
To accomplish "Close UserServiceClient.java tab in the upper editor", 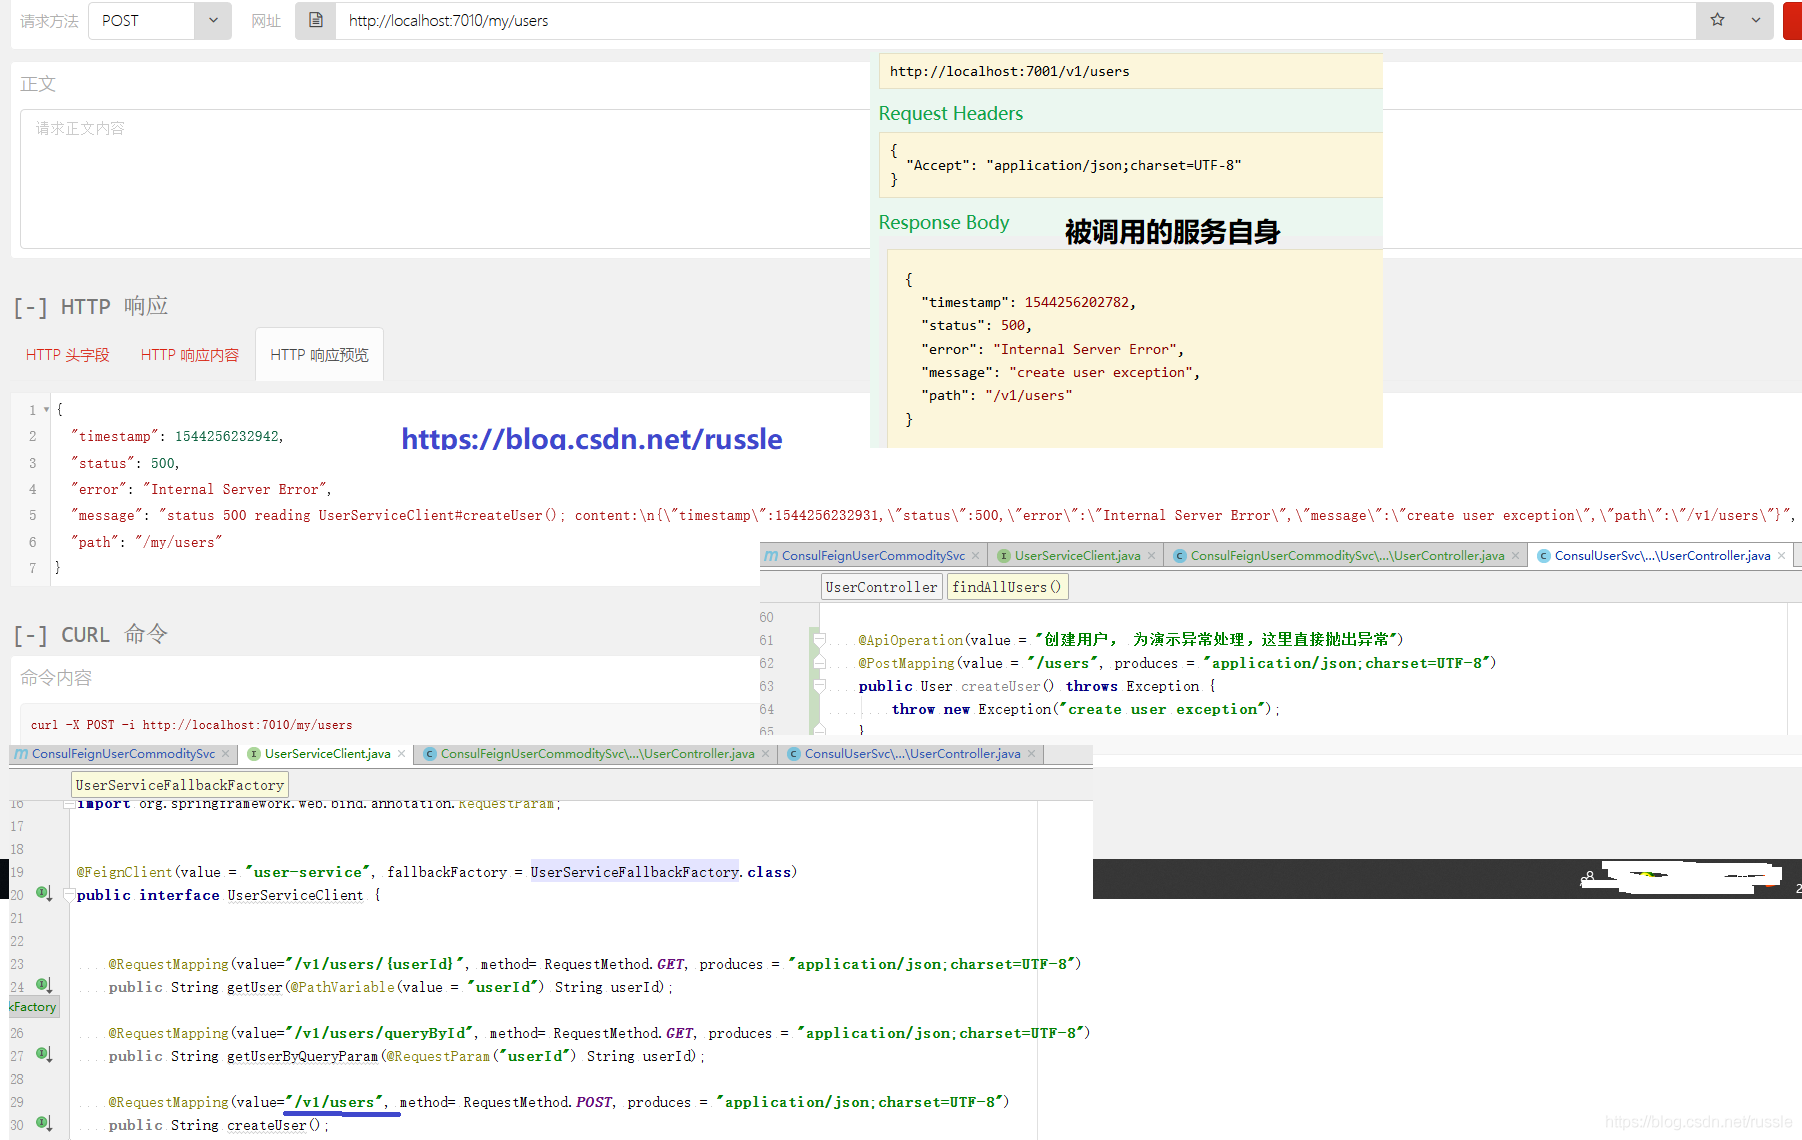I will 1151,556.
